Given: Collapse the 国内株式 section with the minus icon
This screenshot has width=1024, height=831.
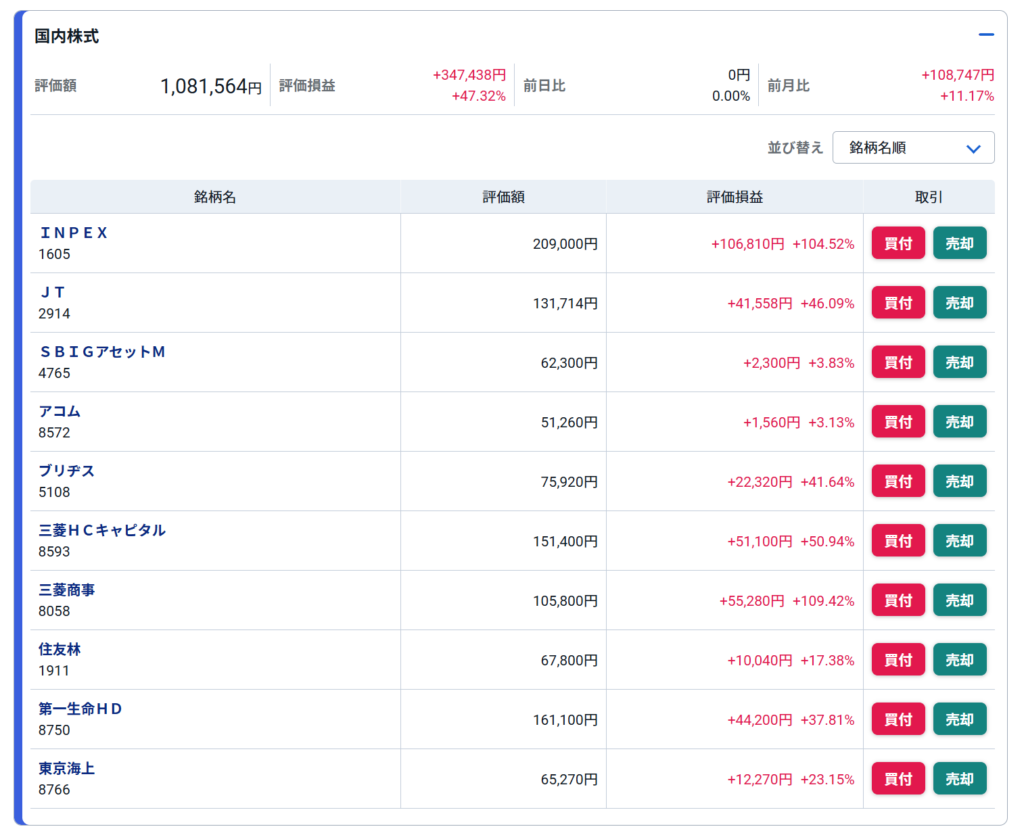Looking at the screenshot, I should (986, 35).
